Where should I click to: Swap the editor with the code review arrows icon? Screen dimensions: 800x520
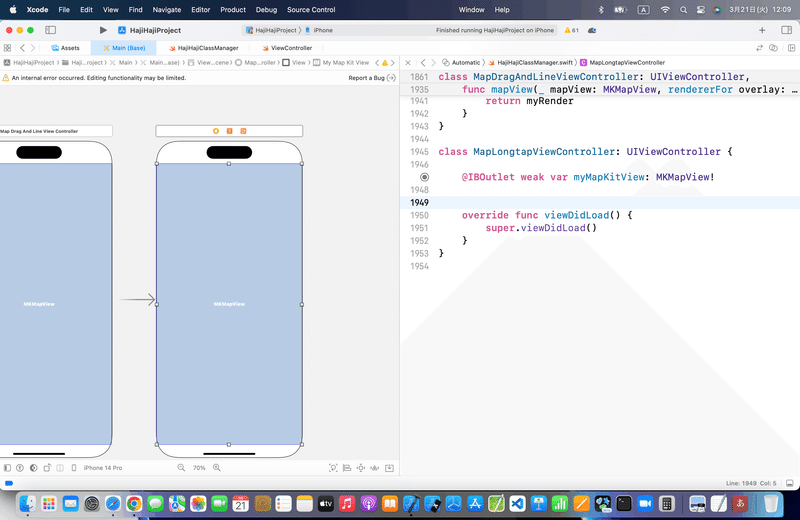click(759, 48)
